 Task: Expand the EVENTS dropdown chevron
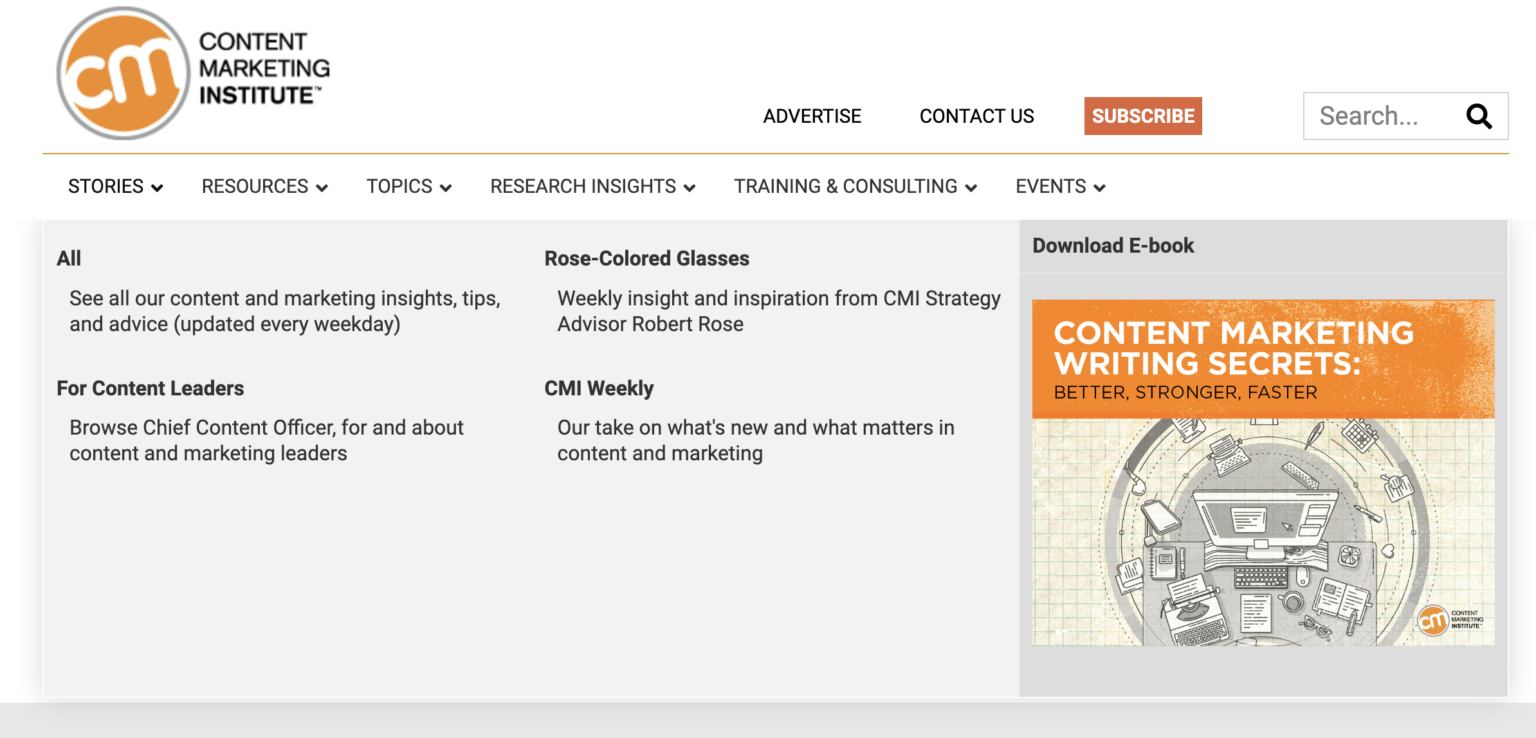click(x=1099, y=187)
